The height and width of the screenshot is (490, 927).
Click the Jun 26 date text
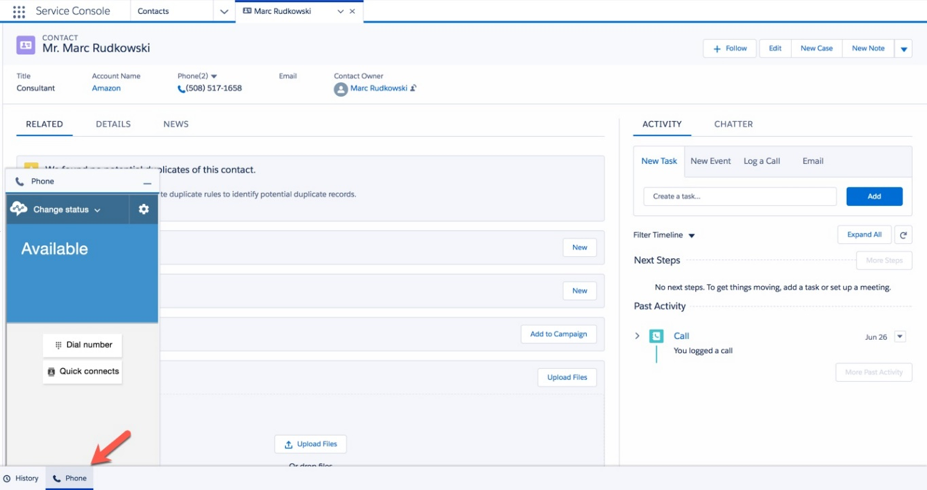click(x=876, y=337)
